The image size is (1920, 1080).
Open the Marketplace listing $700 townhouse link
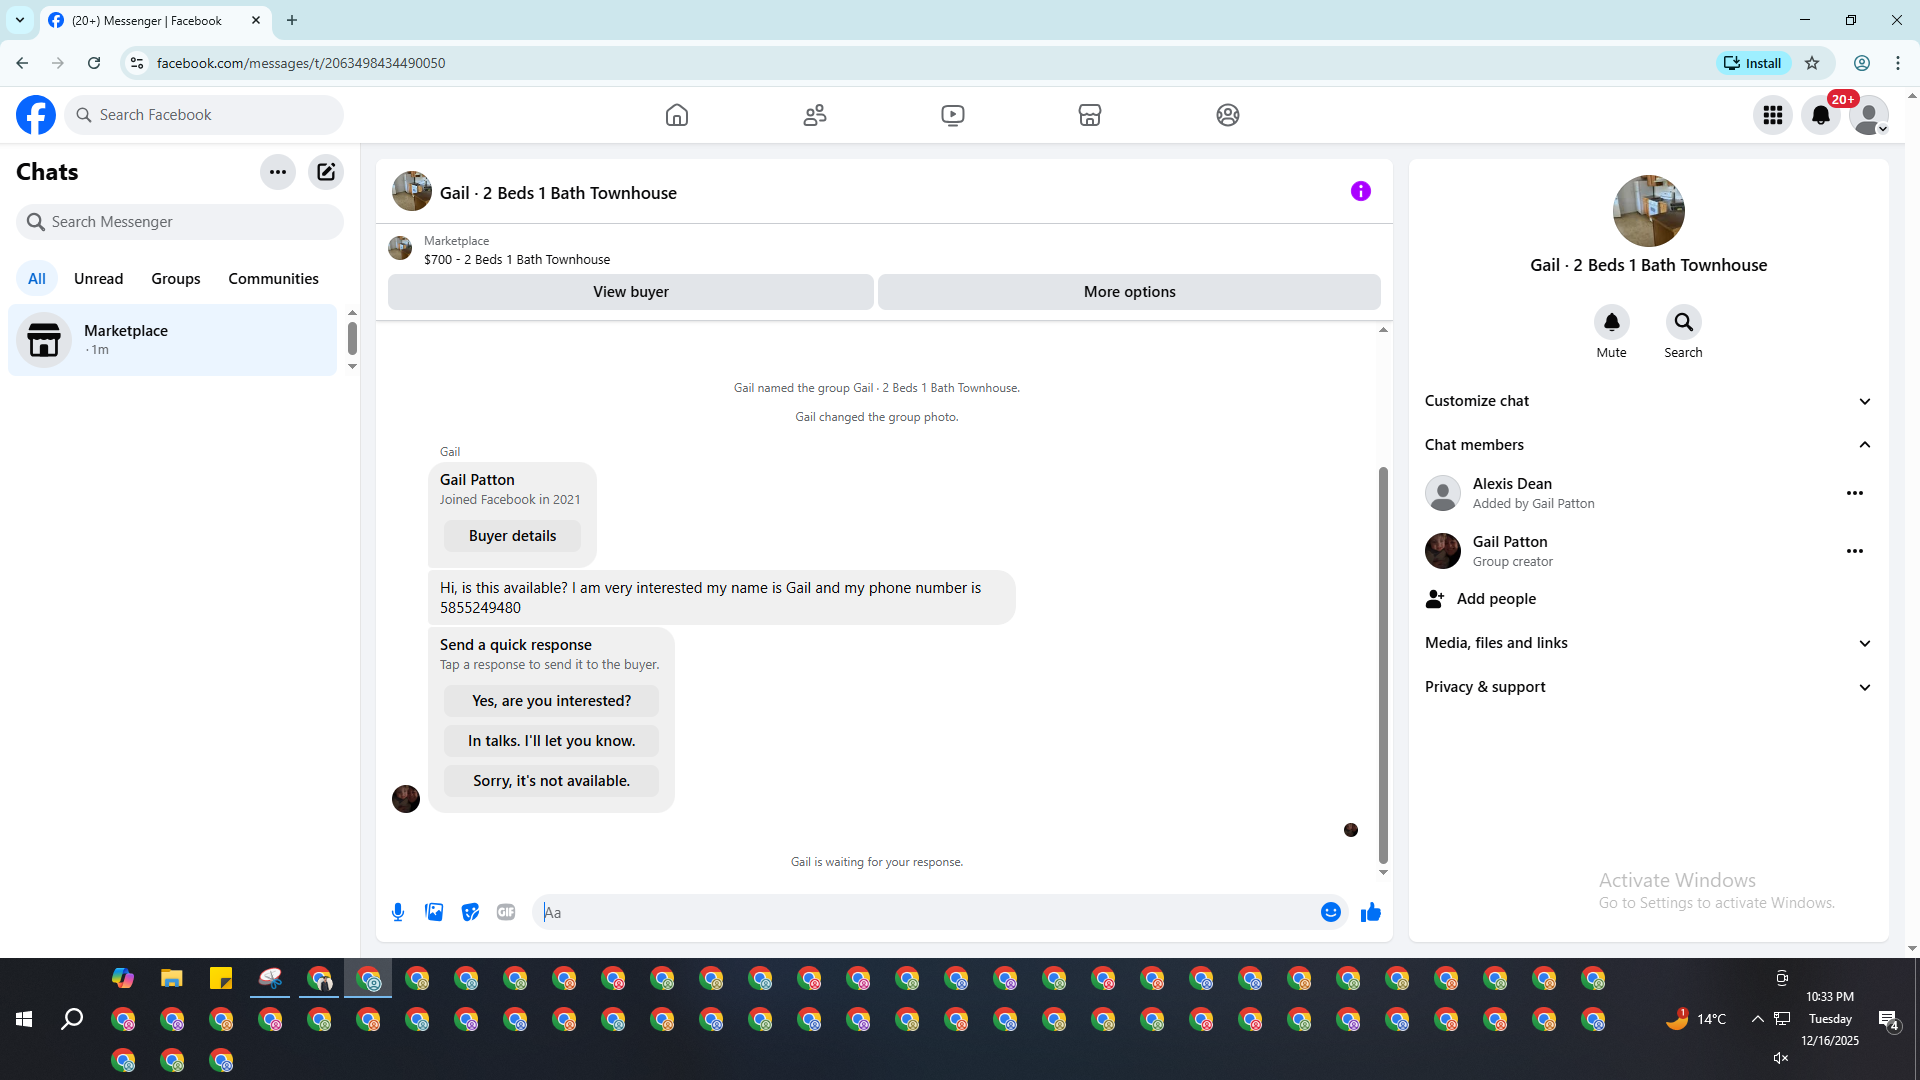coord(516,260)
